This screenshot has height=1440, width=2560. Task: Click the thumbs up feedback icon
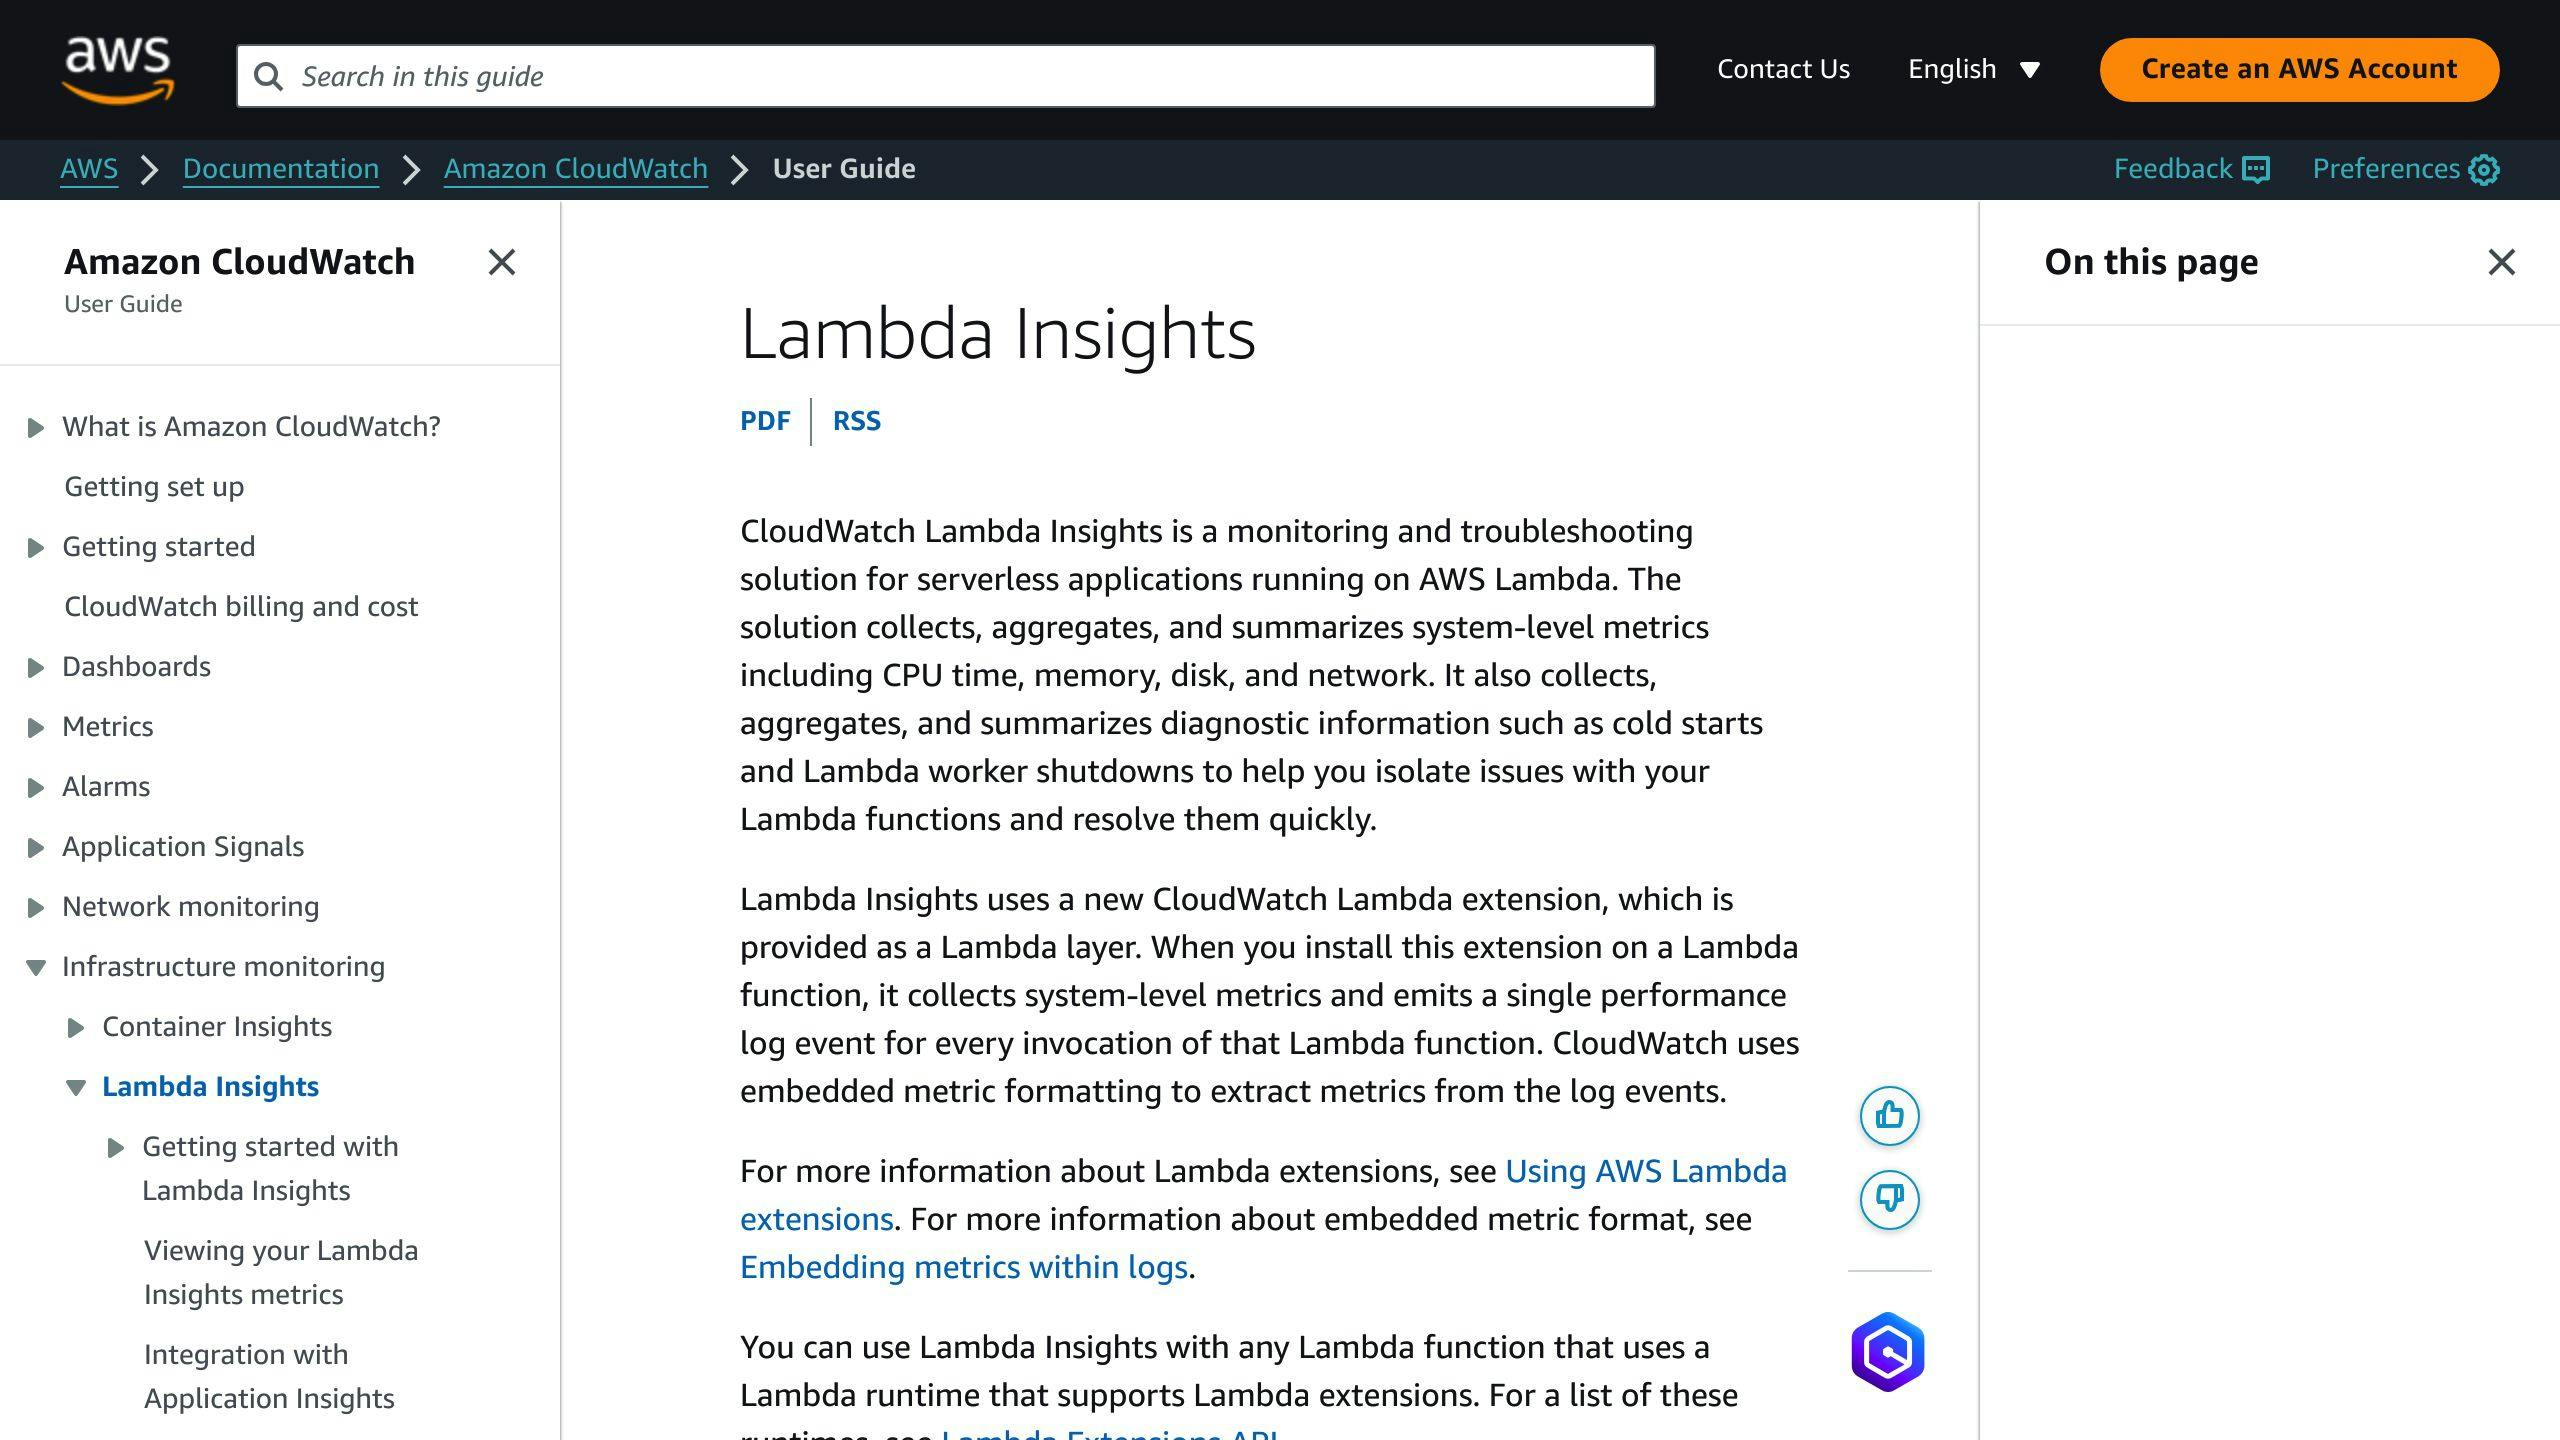(1888, 1115)
